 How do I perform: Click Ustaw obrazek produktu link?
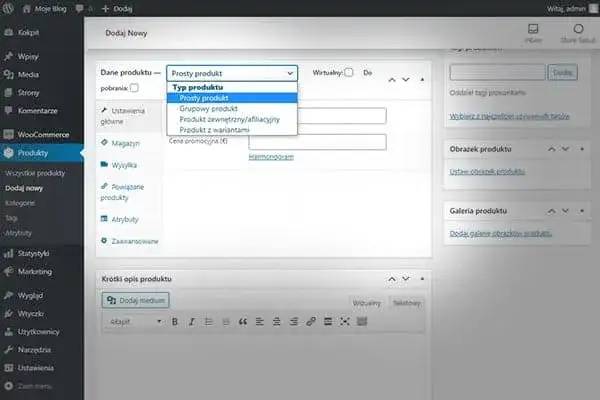(x=487, y=171)
